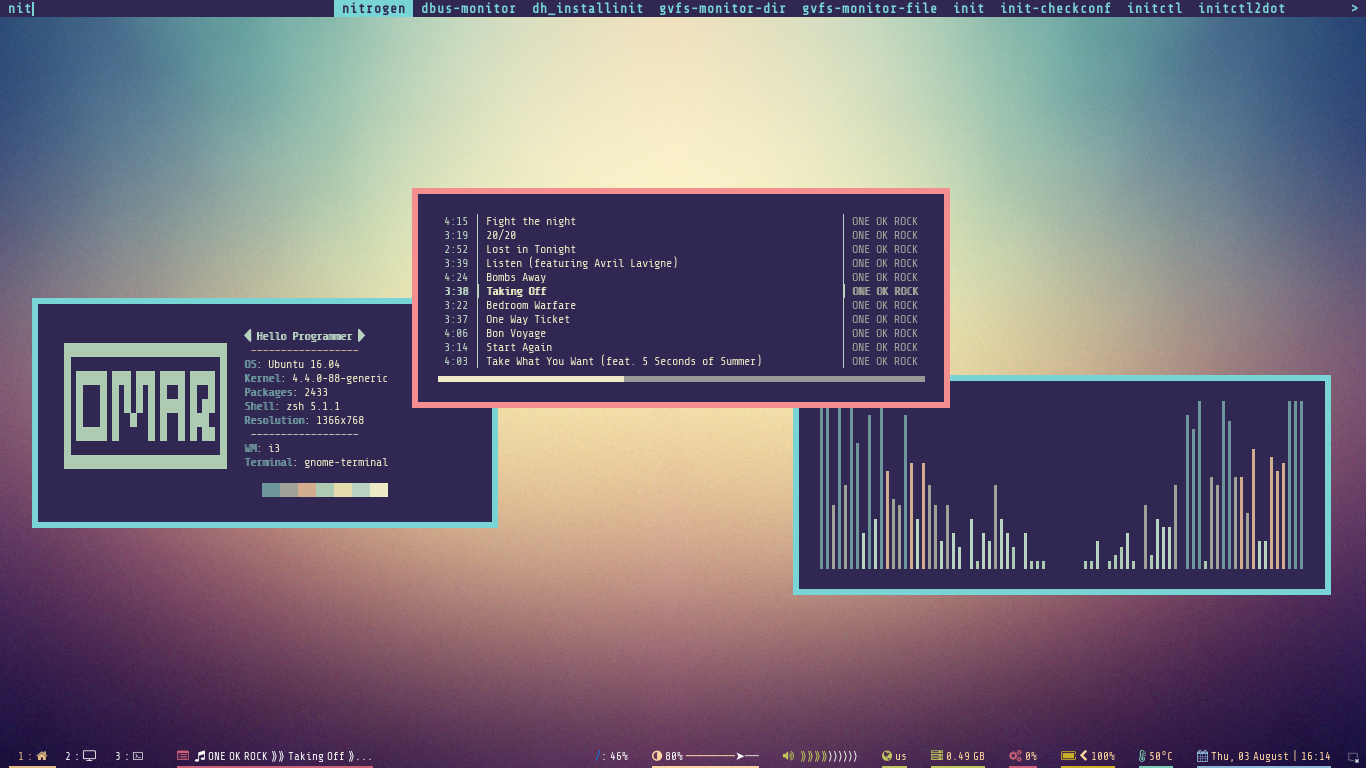Click the half-circle brightness icon

click(x=657, y=756)
